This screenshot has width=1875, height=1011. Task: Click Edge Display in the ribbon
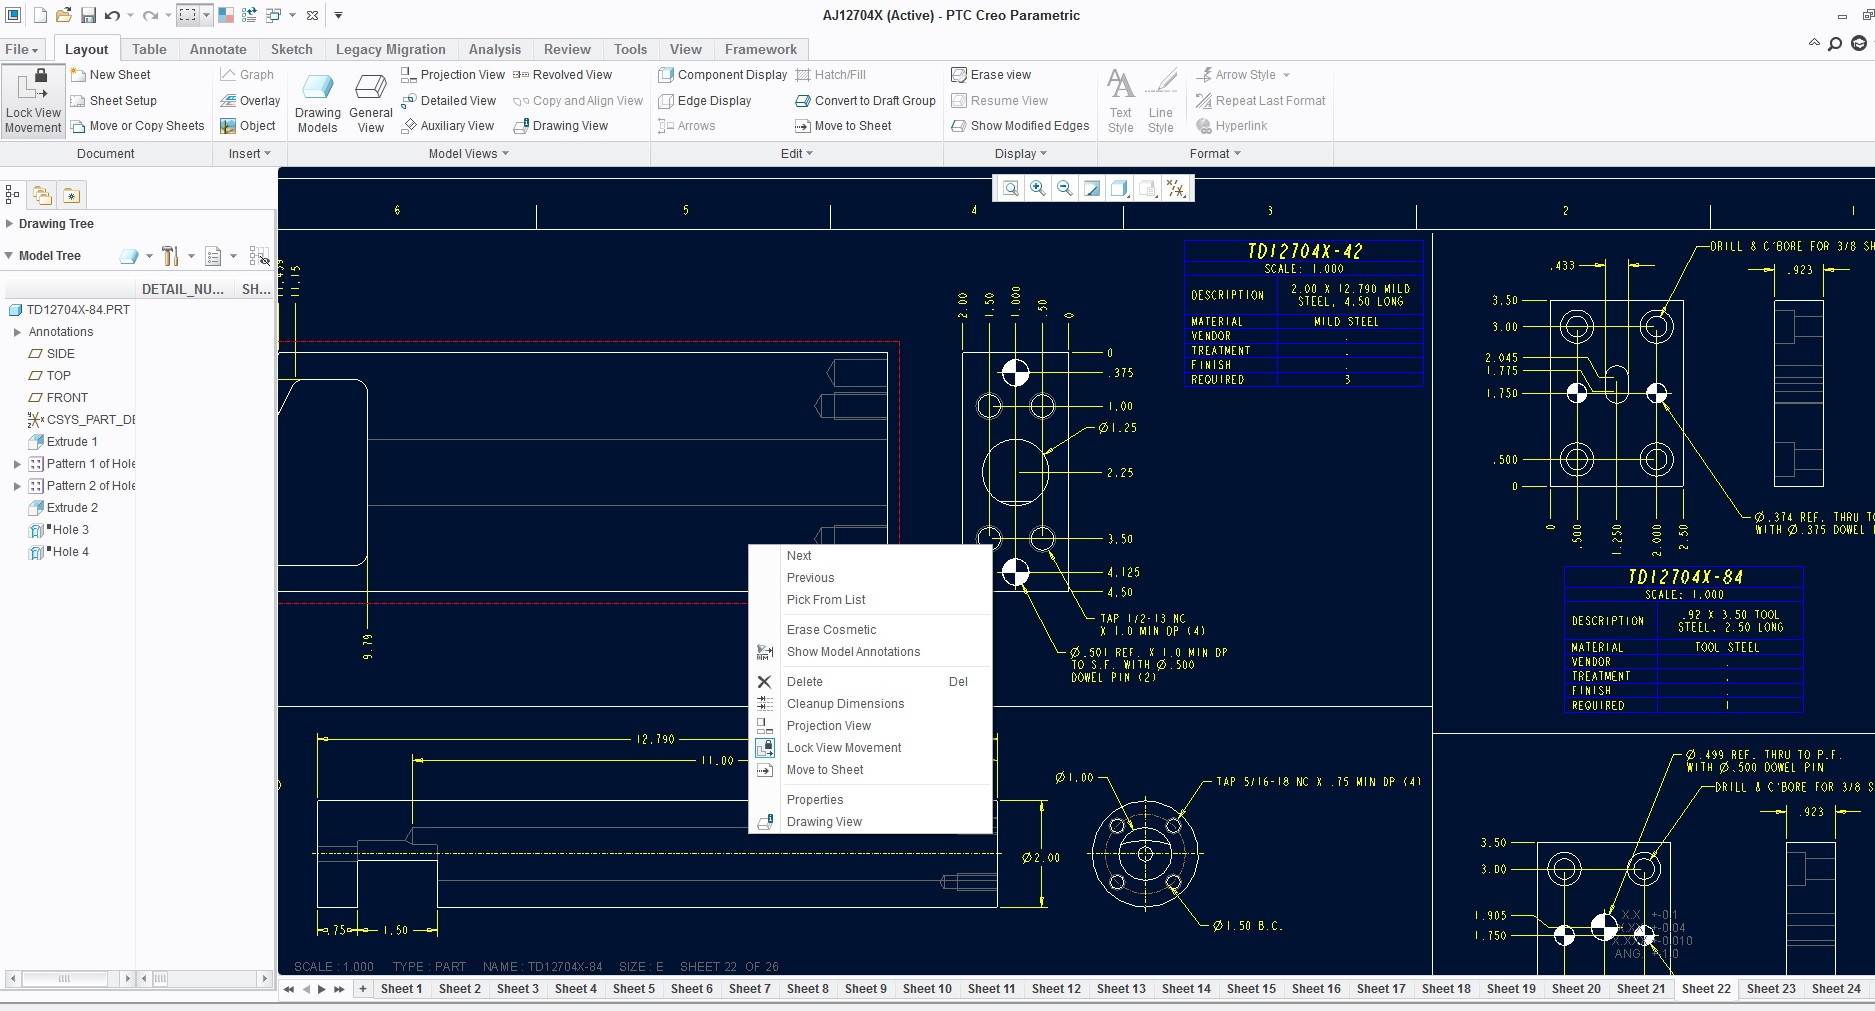tap(705, 101)
